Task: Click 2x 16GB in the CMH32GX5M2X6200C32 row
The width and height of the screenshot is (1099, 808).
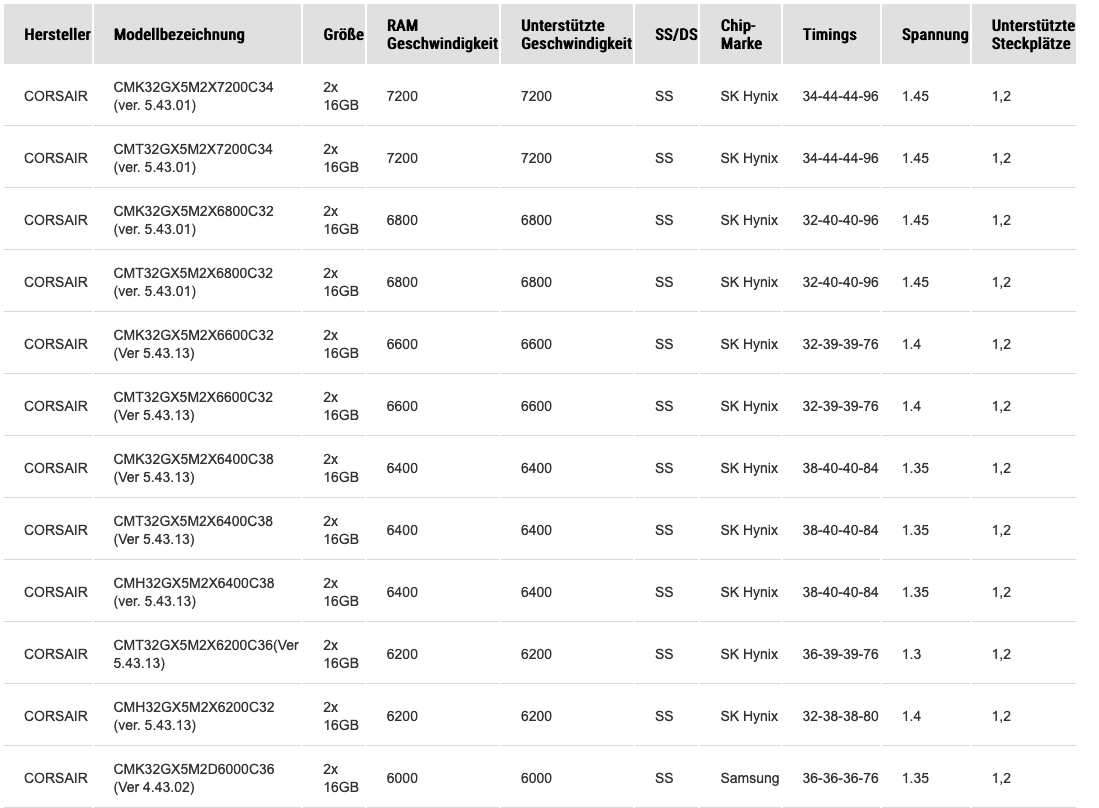Action: pos(341,716)
